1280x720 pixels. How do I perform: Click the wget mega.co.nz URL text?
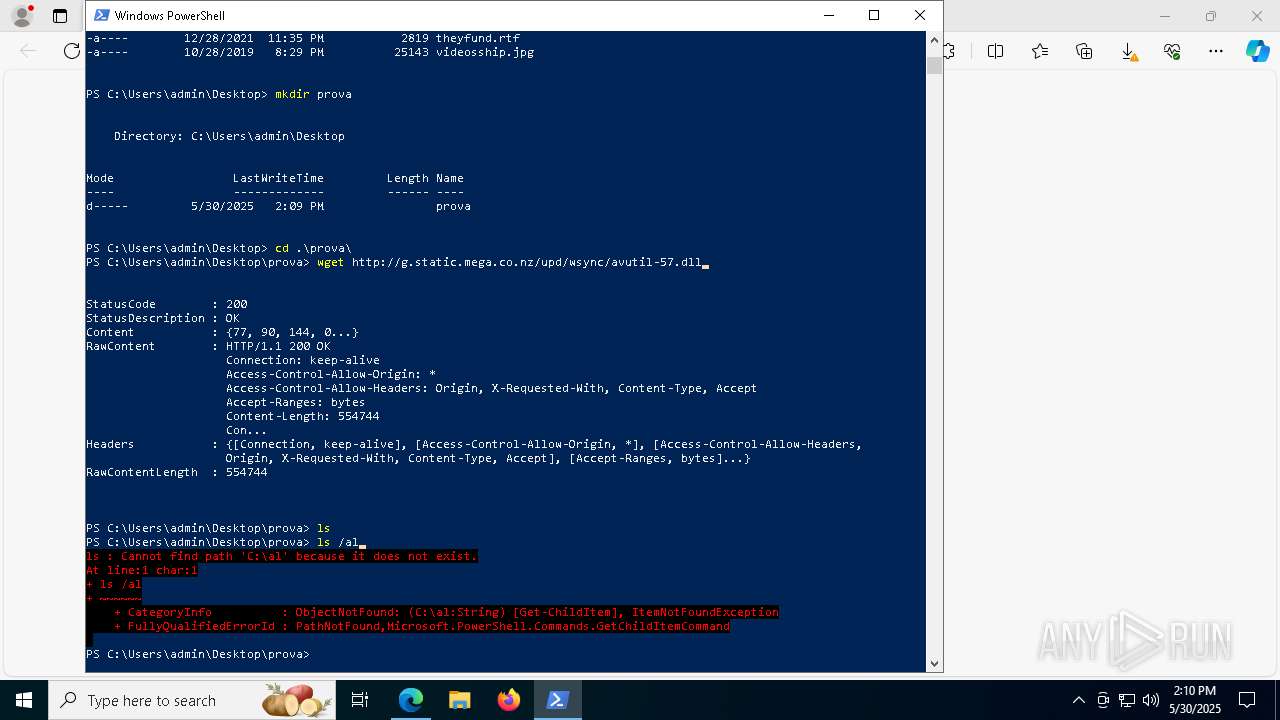pos(526,262)
